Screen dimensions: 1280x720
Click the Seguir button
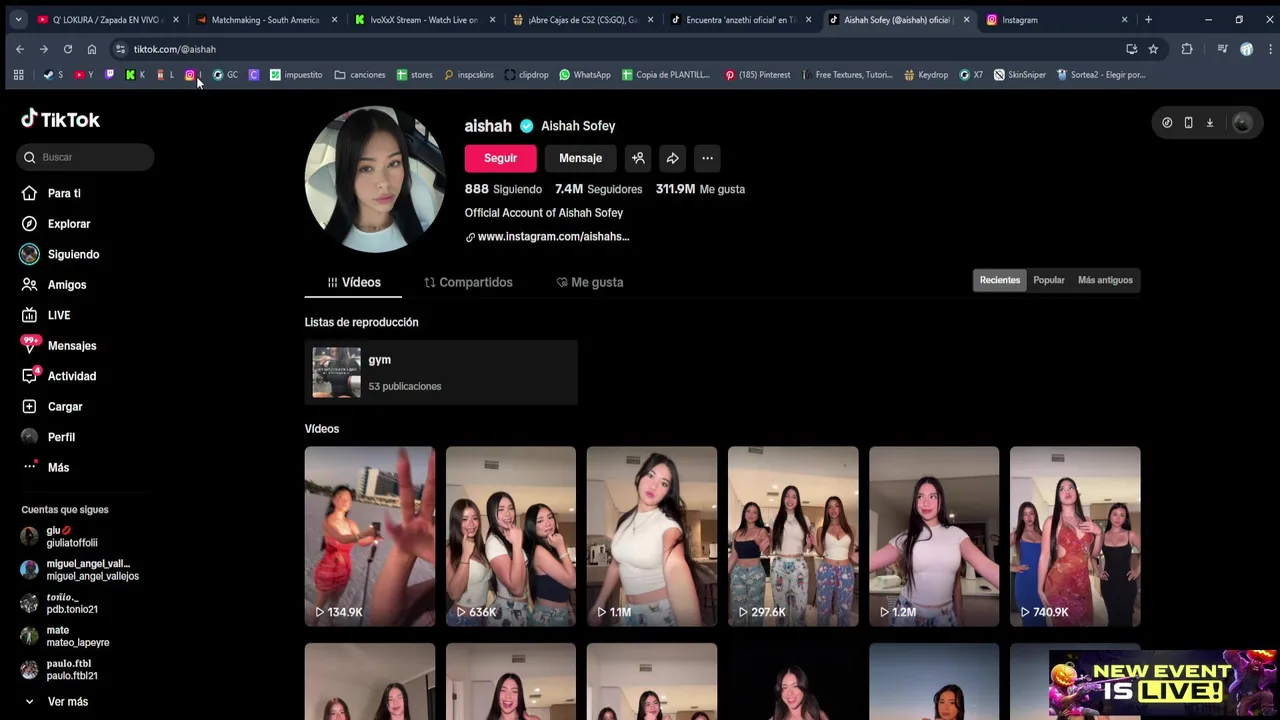tap(500, 158)
